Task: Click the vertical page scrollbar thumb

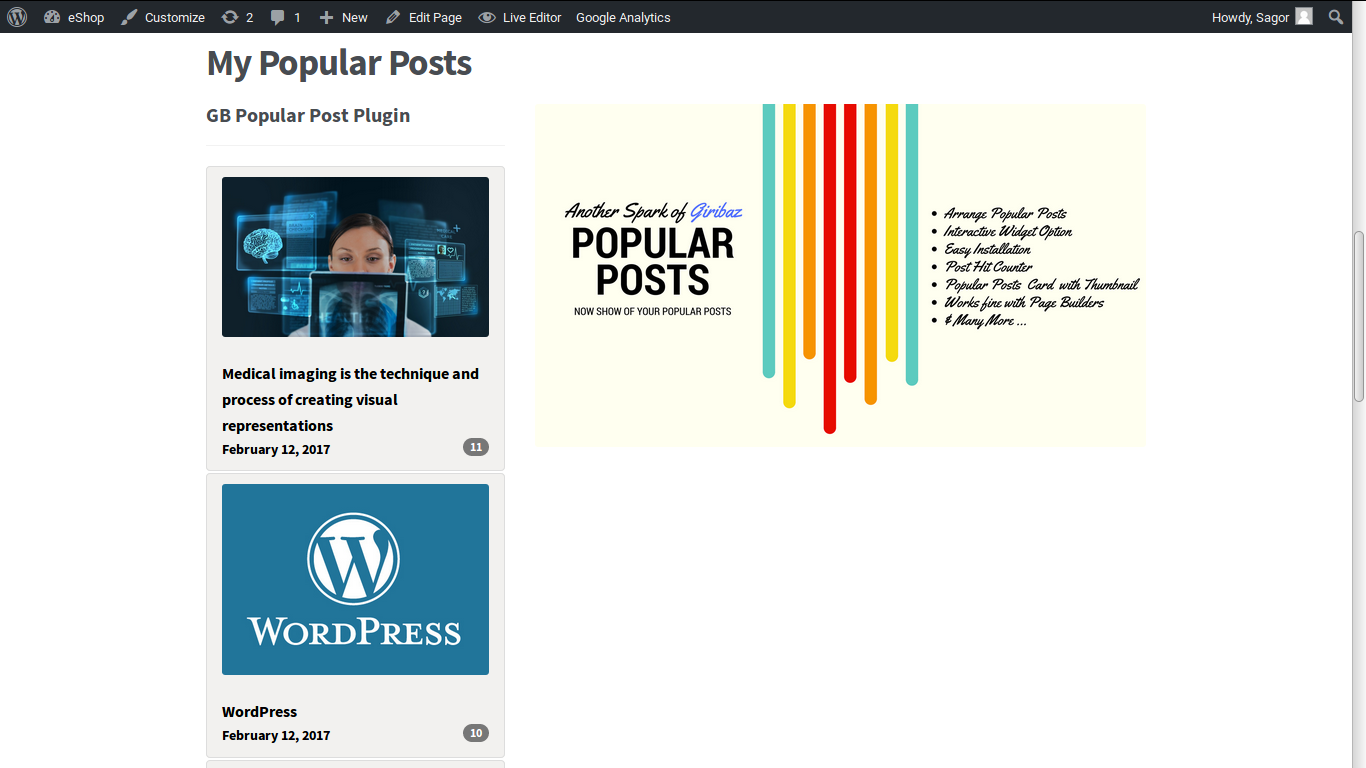Action: [x=1358, y=316]
